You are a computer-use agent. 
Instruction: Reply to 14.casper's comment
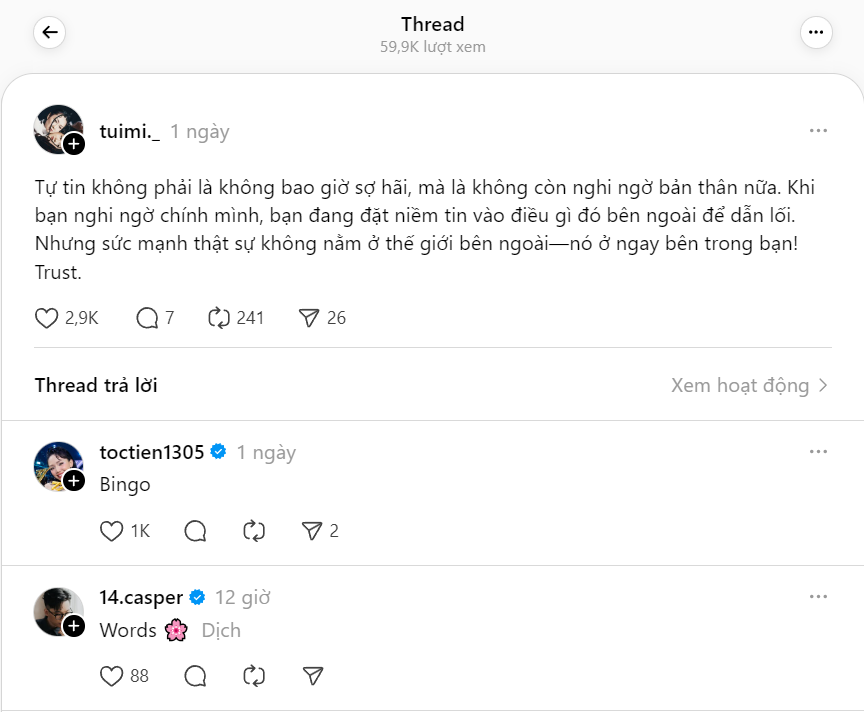pyautogui.click(x=195, y=676)
